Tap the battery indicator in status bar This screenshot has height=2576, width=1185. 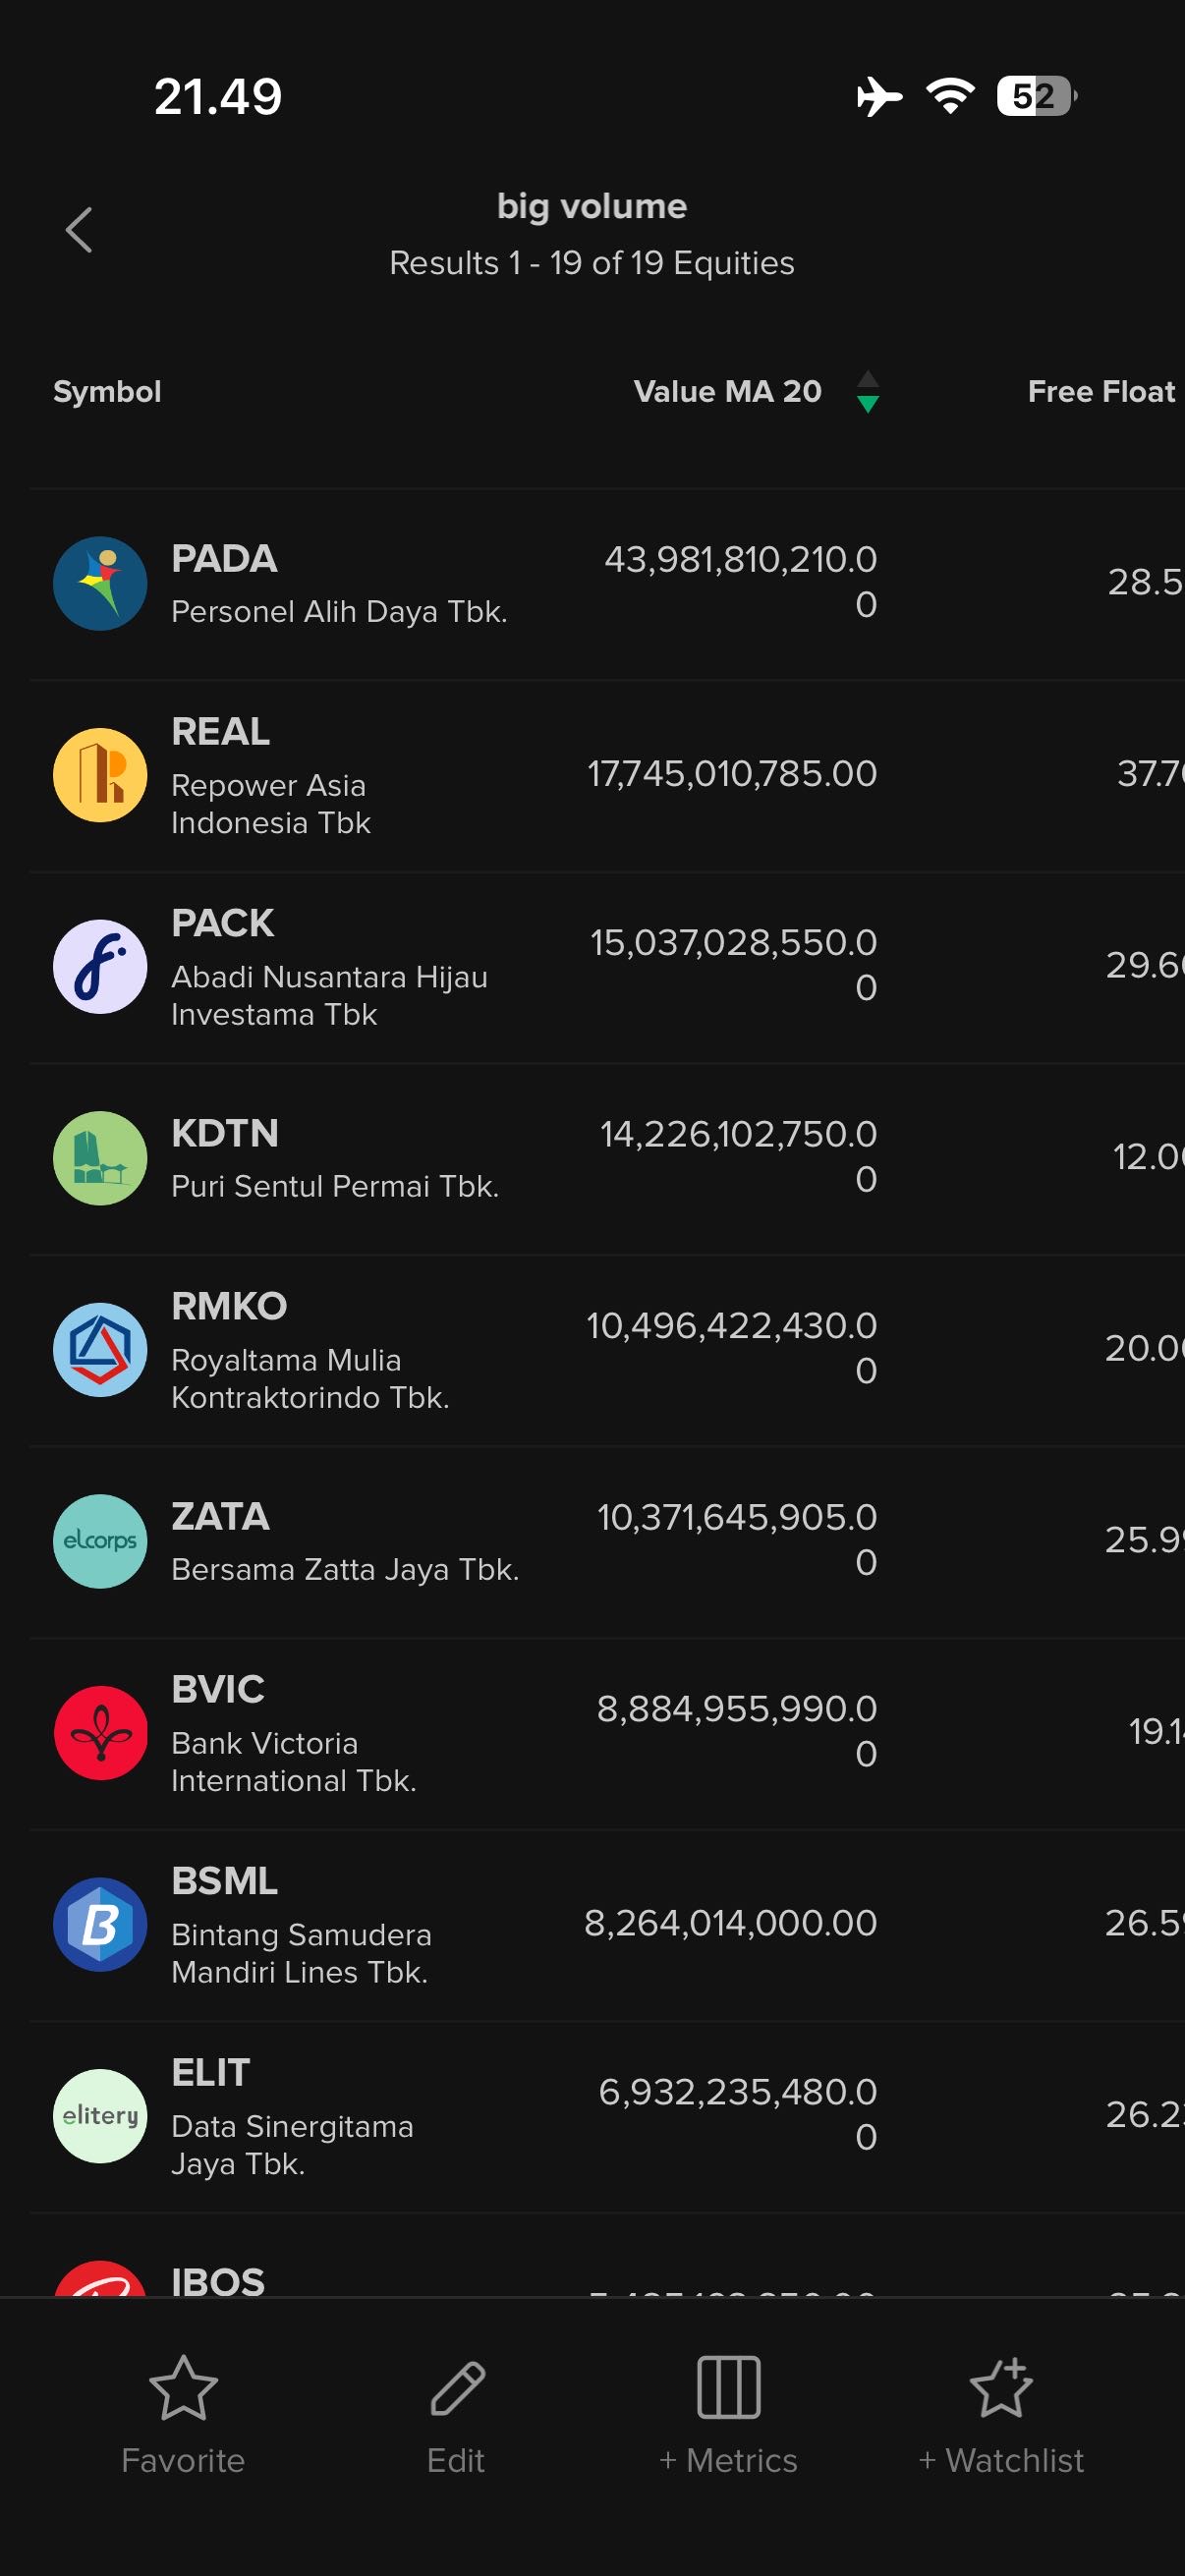click(1036, 96)
